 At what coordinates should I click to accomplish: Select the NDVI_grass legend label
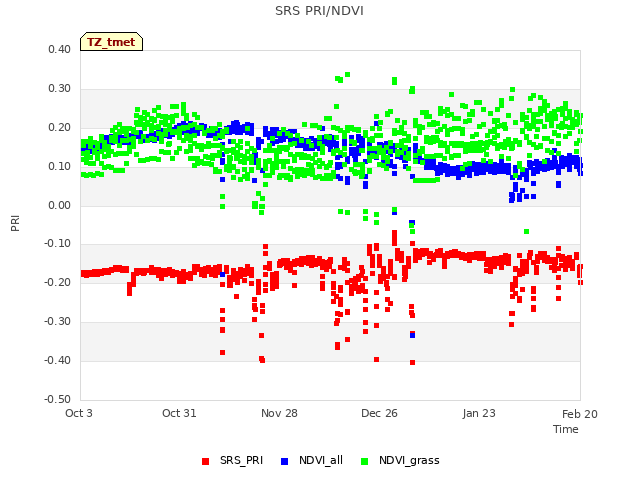[409, 460]
